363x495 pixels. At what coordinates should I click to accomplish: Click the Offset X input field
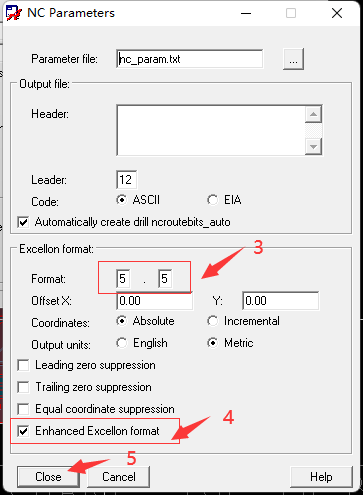(155, 301)
